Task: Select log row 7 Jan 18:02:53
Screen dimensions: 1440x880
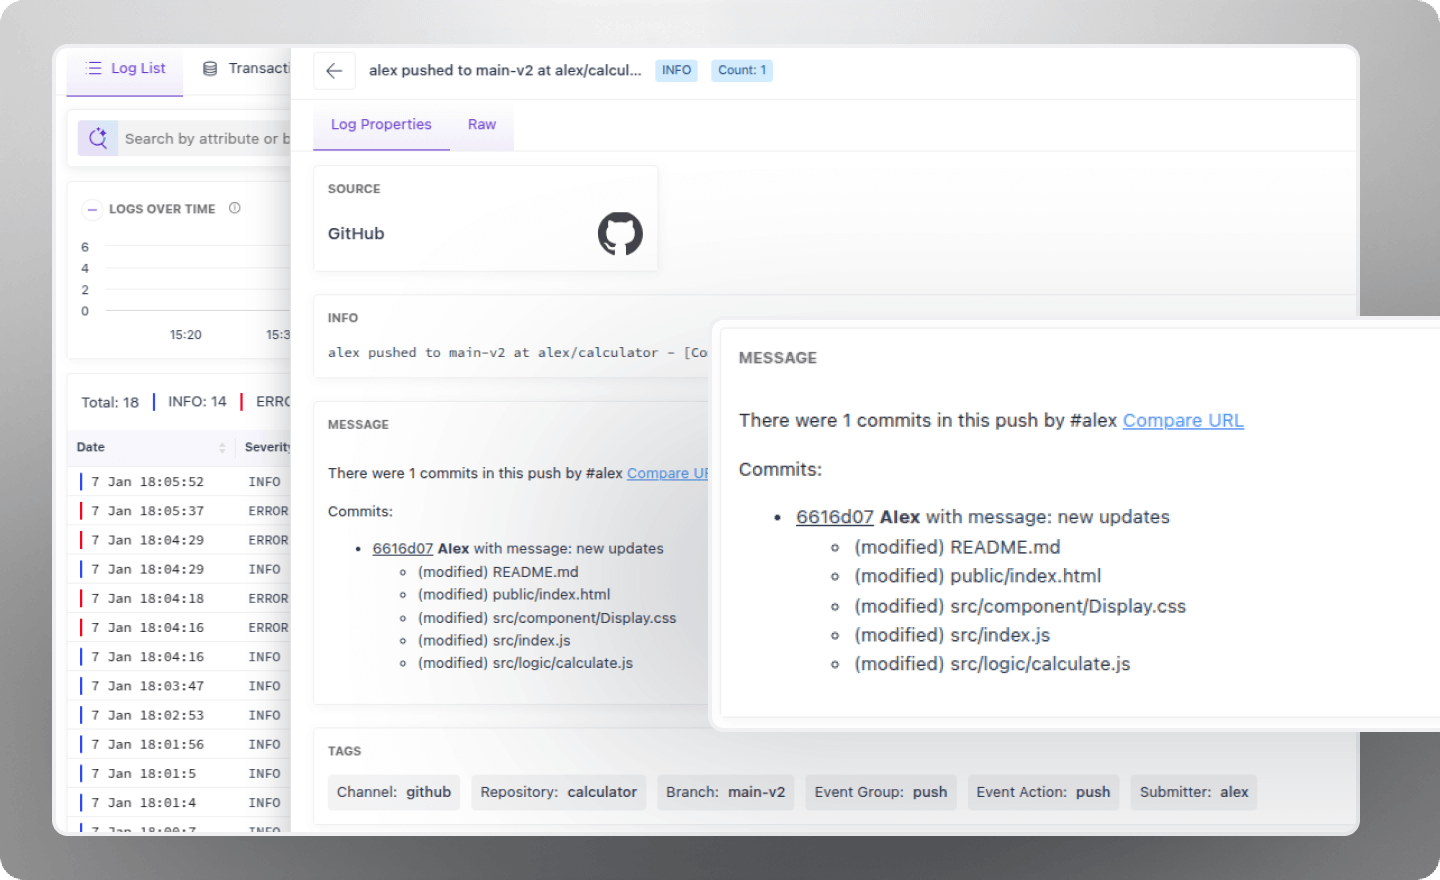Action: click(180, 715)
